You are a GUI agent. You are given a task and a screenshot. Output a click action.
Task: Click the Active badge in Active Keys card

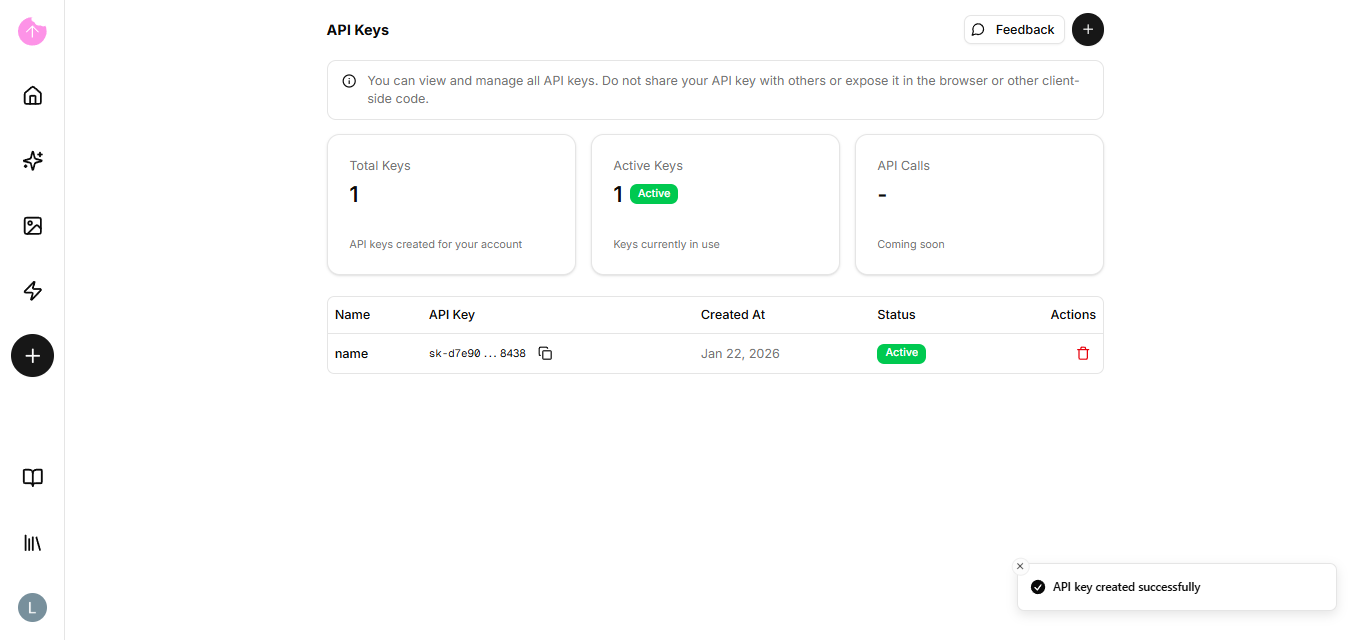pyautogui.click(x=654, y=194)
